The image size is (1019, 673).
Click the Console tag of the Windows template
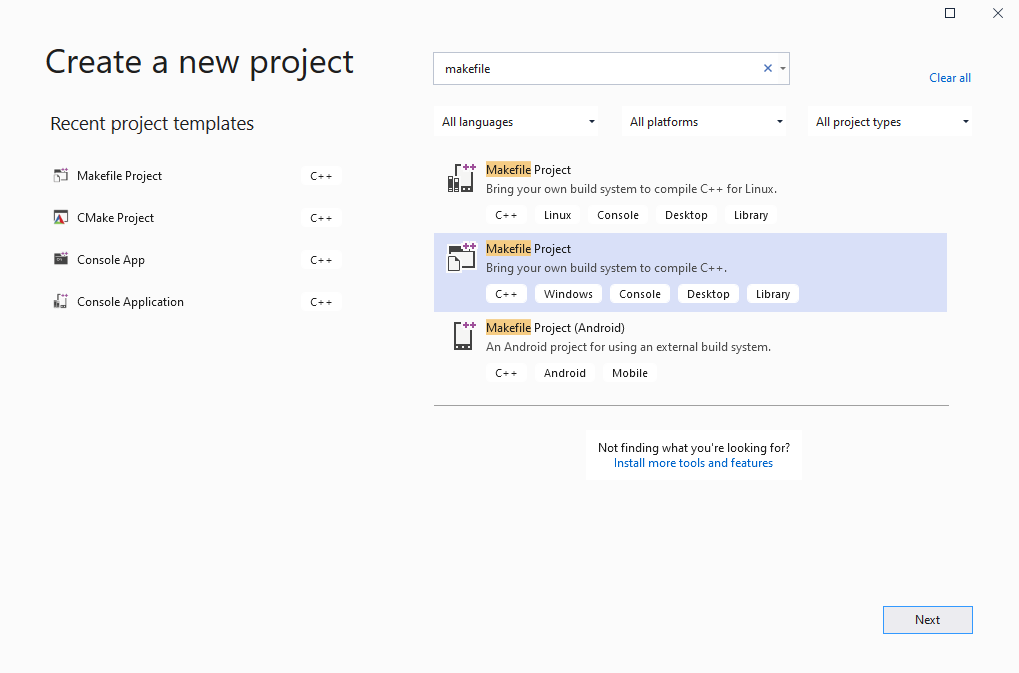point(639,294)
